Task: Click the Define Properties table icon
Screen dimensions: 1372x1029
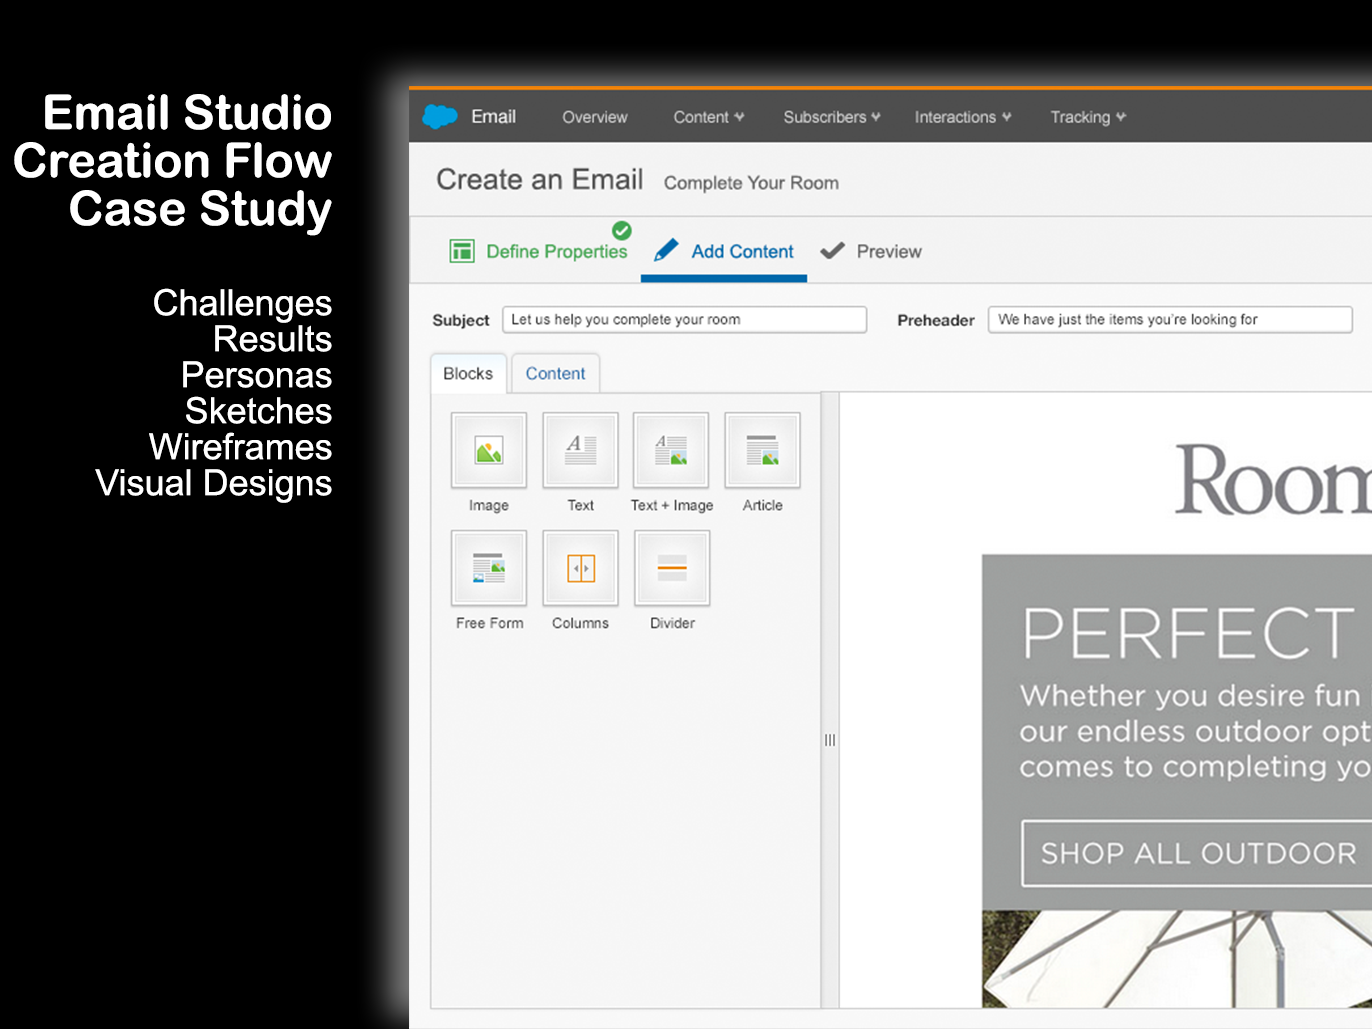Action: [462, 251]
